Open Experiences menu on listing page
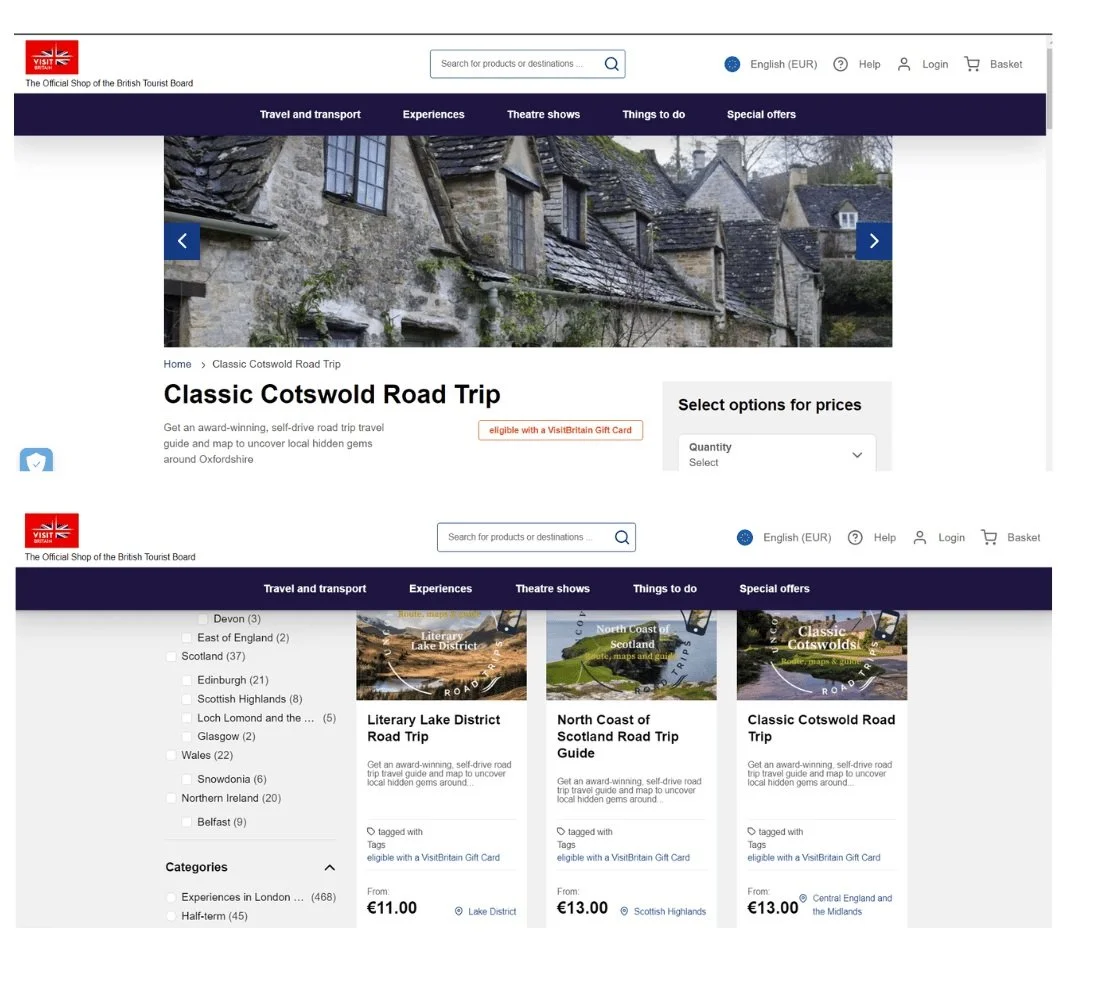This screenshot has width=1104, height=982. pyautogui.click(x=441, y=588)
